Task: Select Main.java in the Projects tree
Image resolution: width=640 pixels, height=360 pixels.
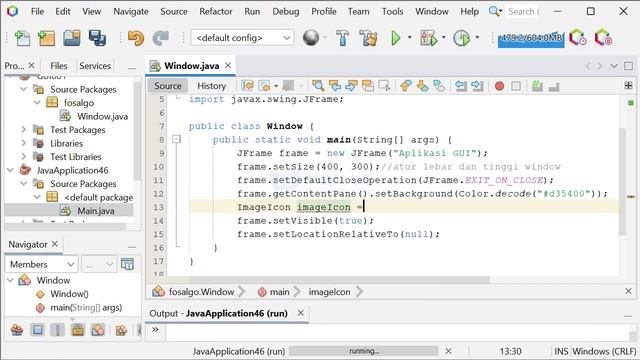Action: (x=96, y=211)
